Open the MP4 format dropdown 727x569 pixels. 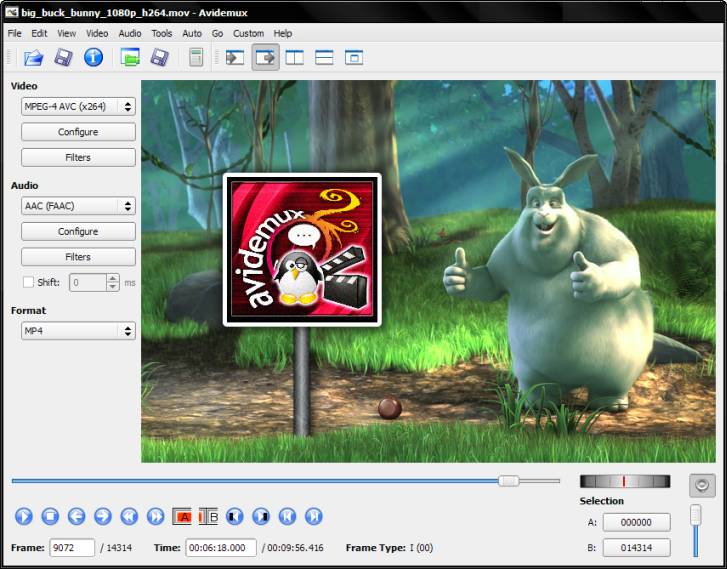[x=78, y=331]
